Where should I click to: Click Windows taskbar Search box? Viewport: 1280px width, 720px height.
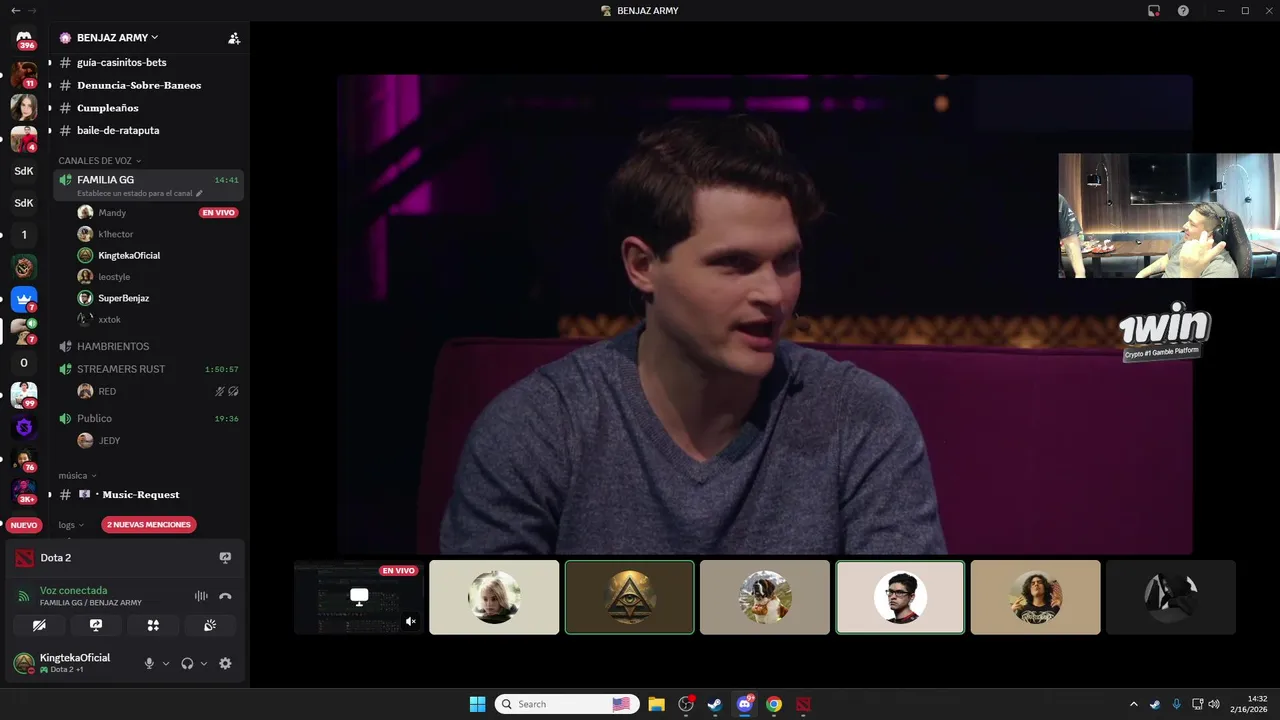point(567,704)
